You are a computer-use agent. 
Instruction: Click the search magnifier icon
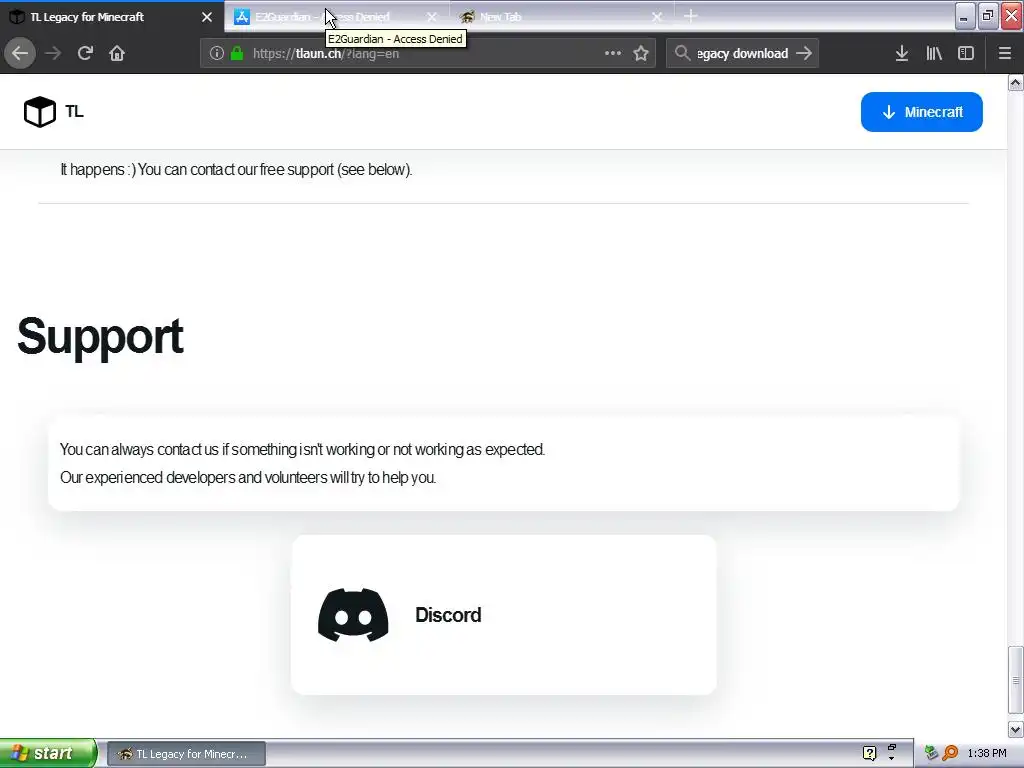[682, 54]
